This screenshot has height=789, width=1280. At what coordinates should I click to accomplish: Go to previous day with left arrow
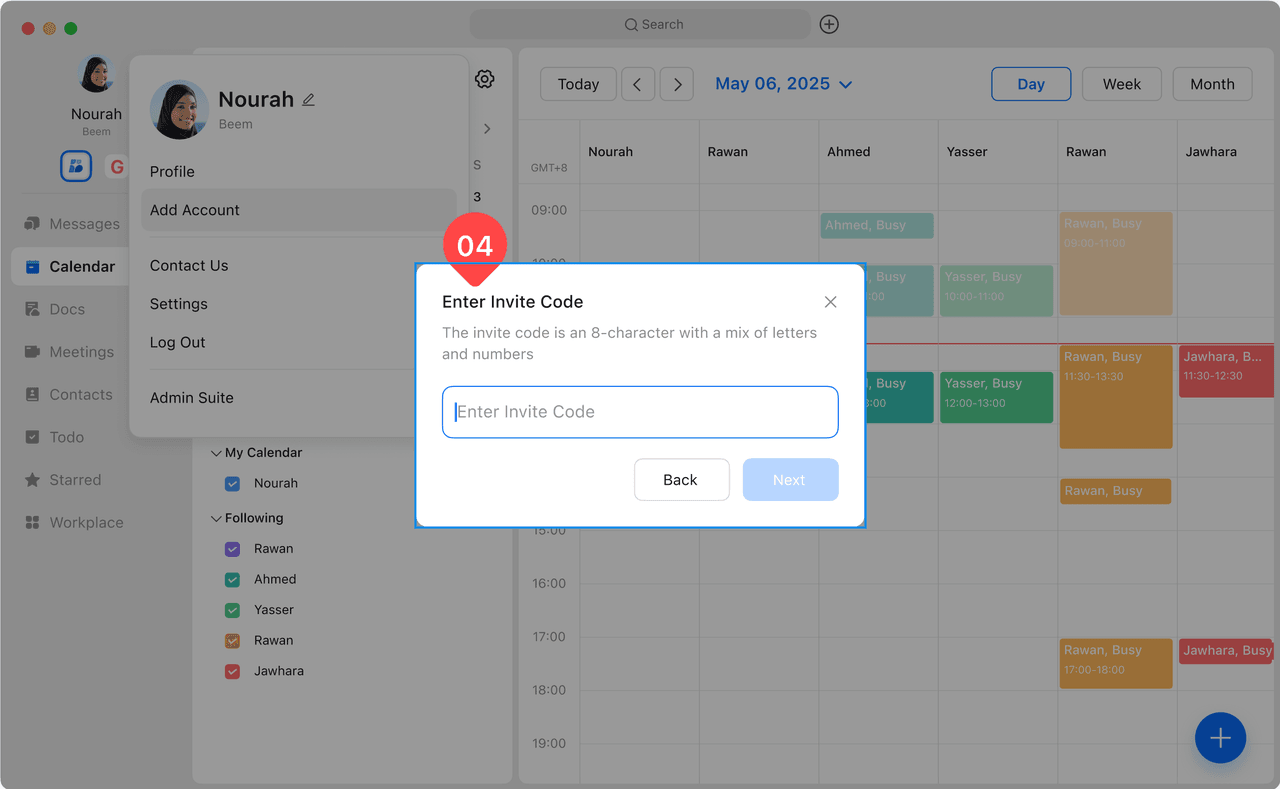(x=638, y=85)
